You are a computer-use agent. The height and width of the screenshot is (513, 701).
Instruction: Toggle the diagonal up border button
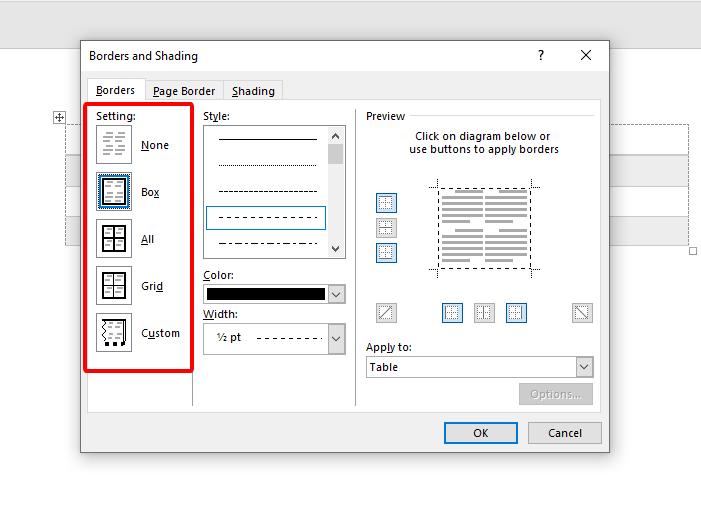tap(386, 313)
